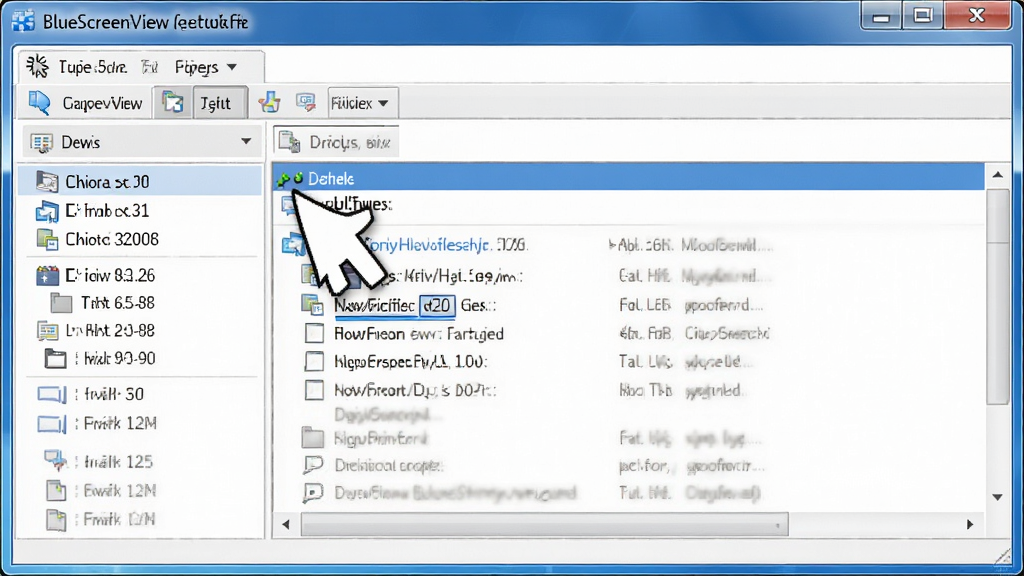Click the folder toolbar icon left of Tgitt
The image size is (1024, 576).
coord(172,103)
